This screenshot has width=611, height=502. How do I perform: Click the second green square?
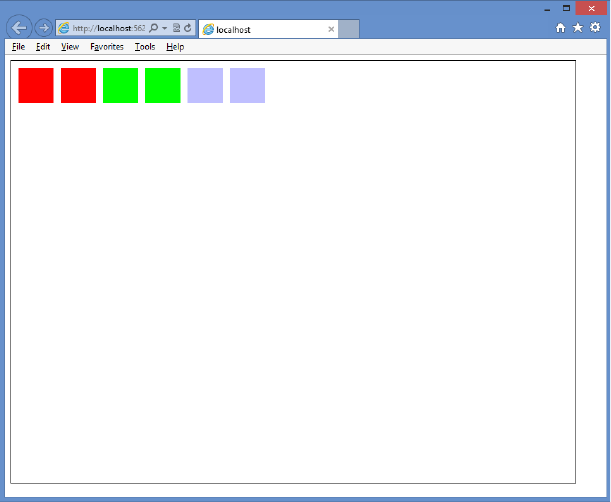click(163, 85)
